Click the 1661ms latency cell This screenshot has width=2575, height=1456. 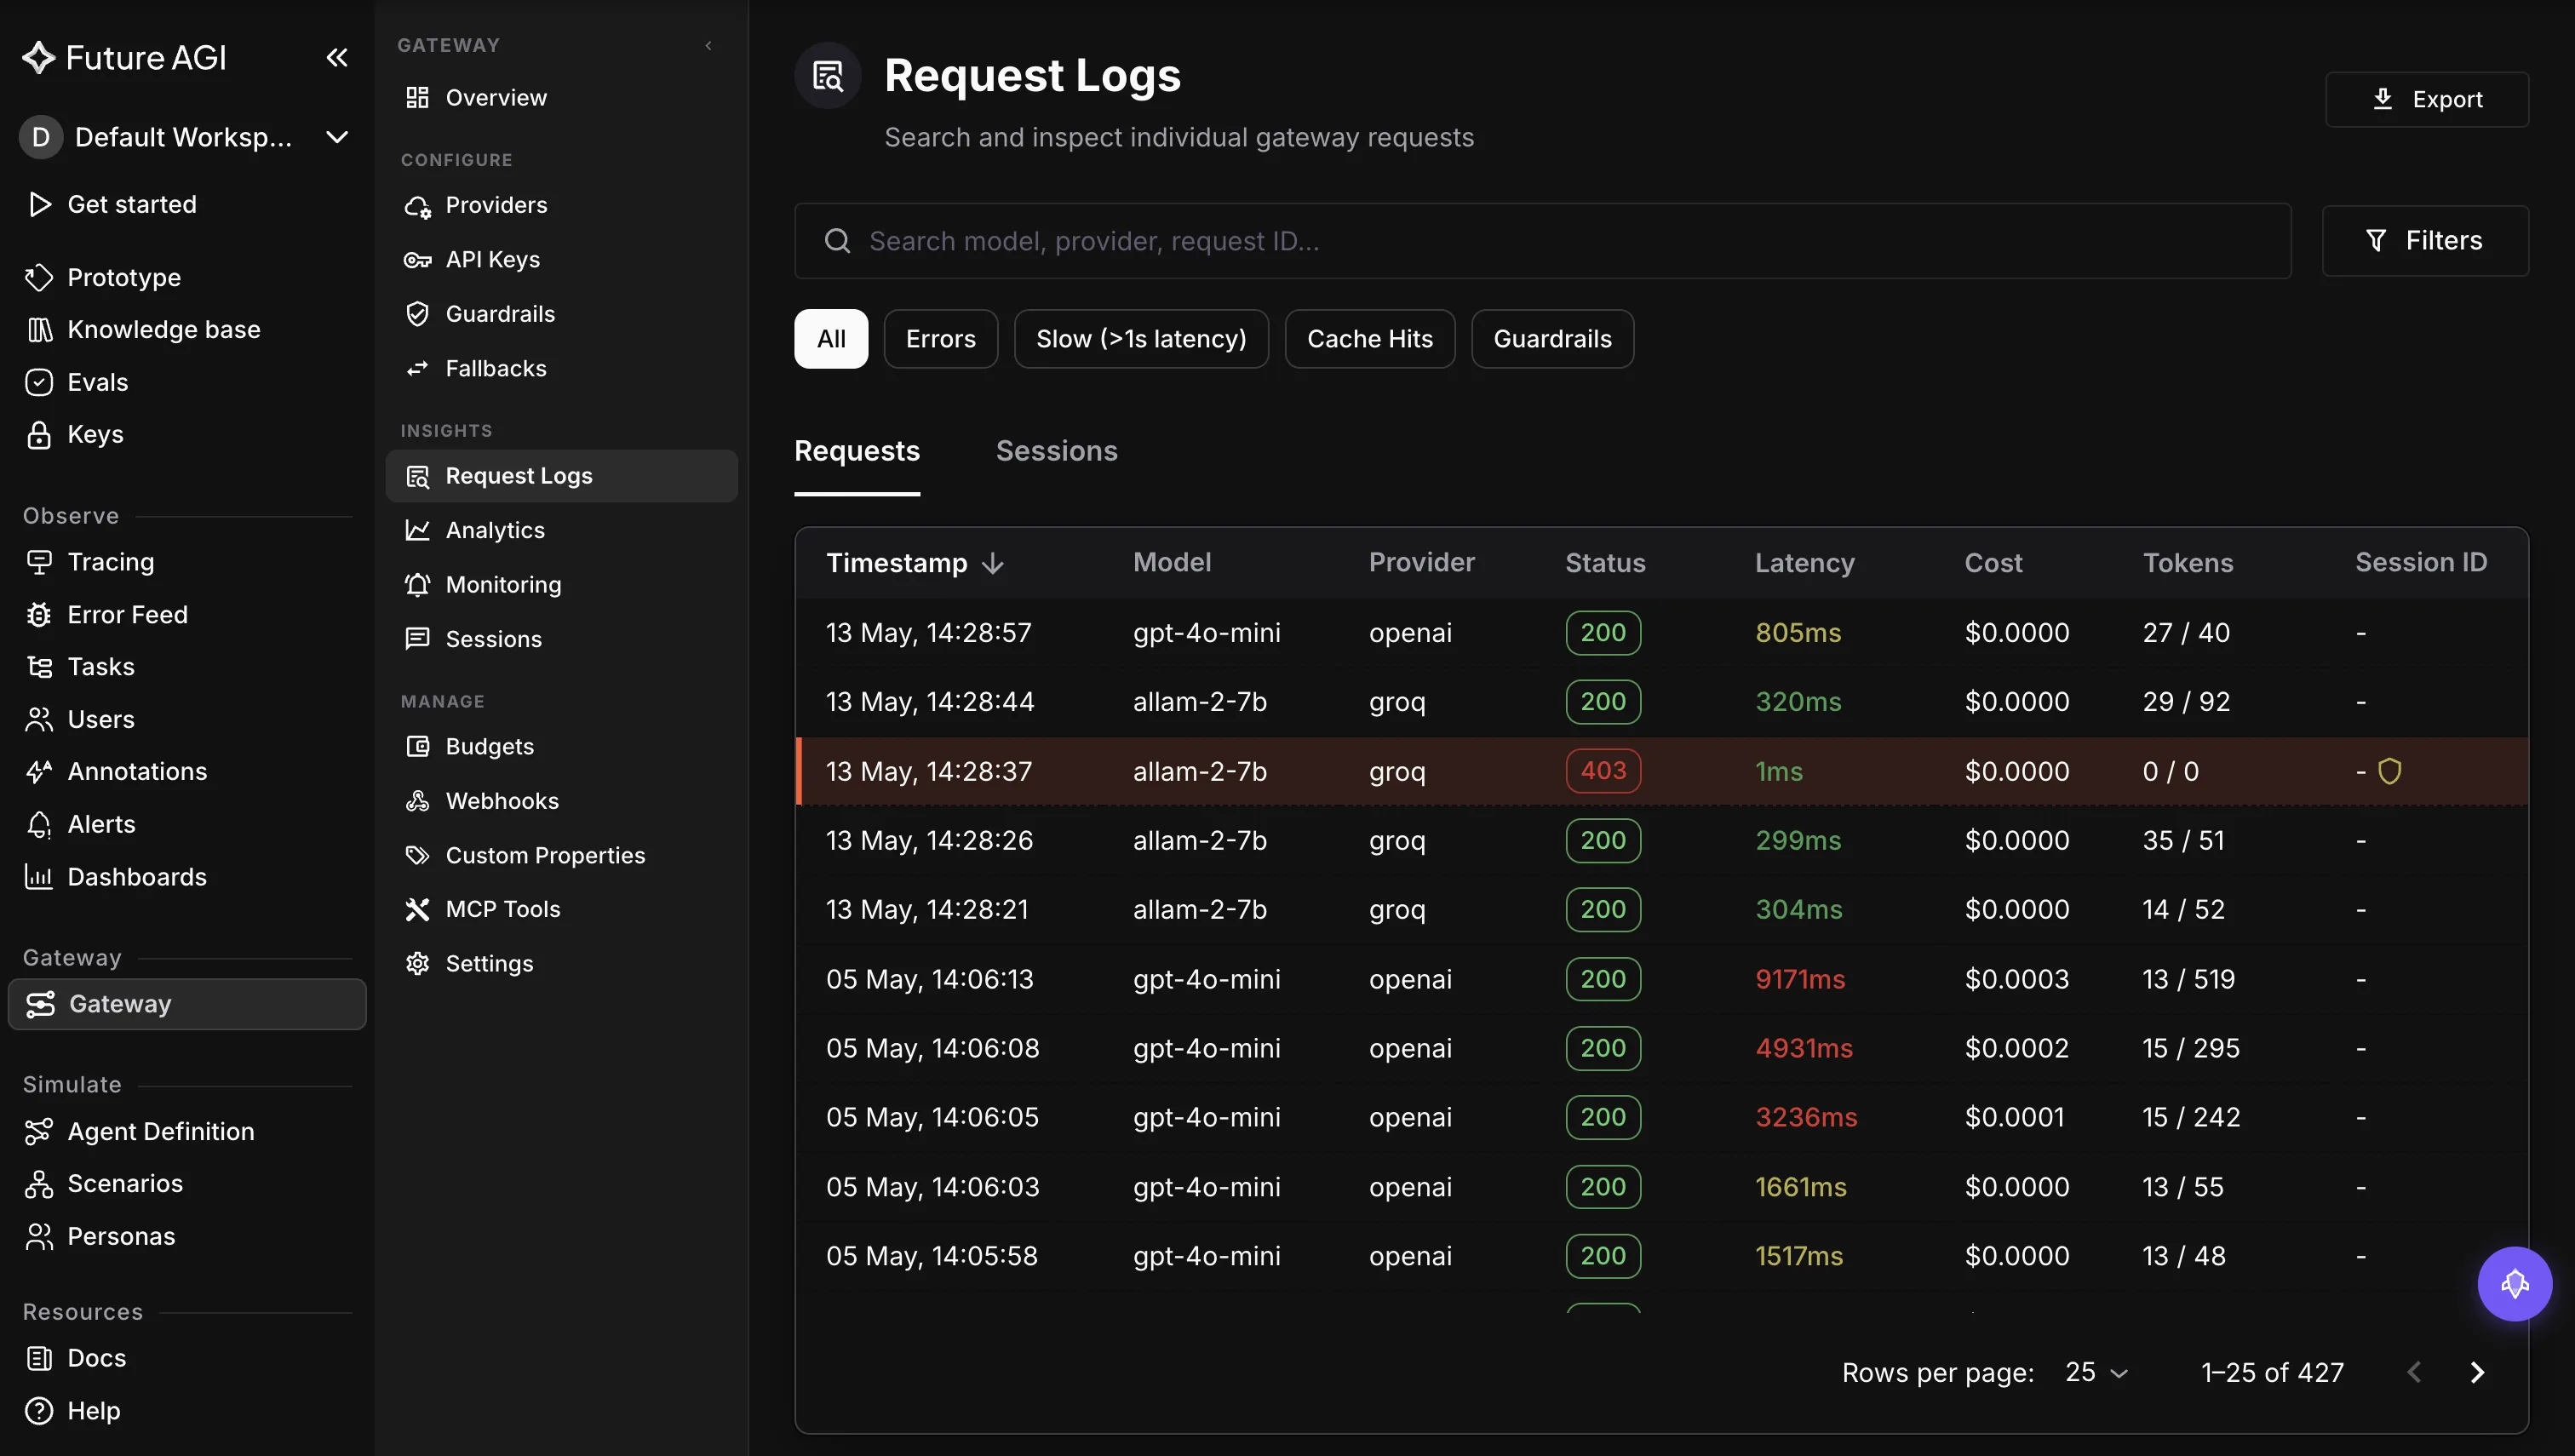tap(1801, 1187)
